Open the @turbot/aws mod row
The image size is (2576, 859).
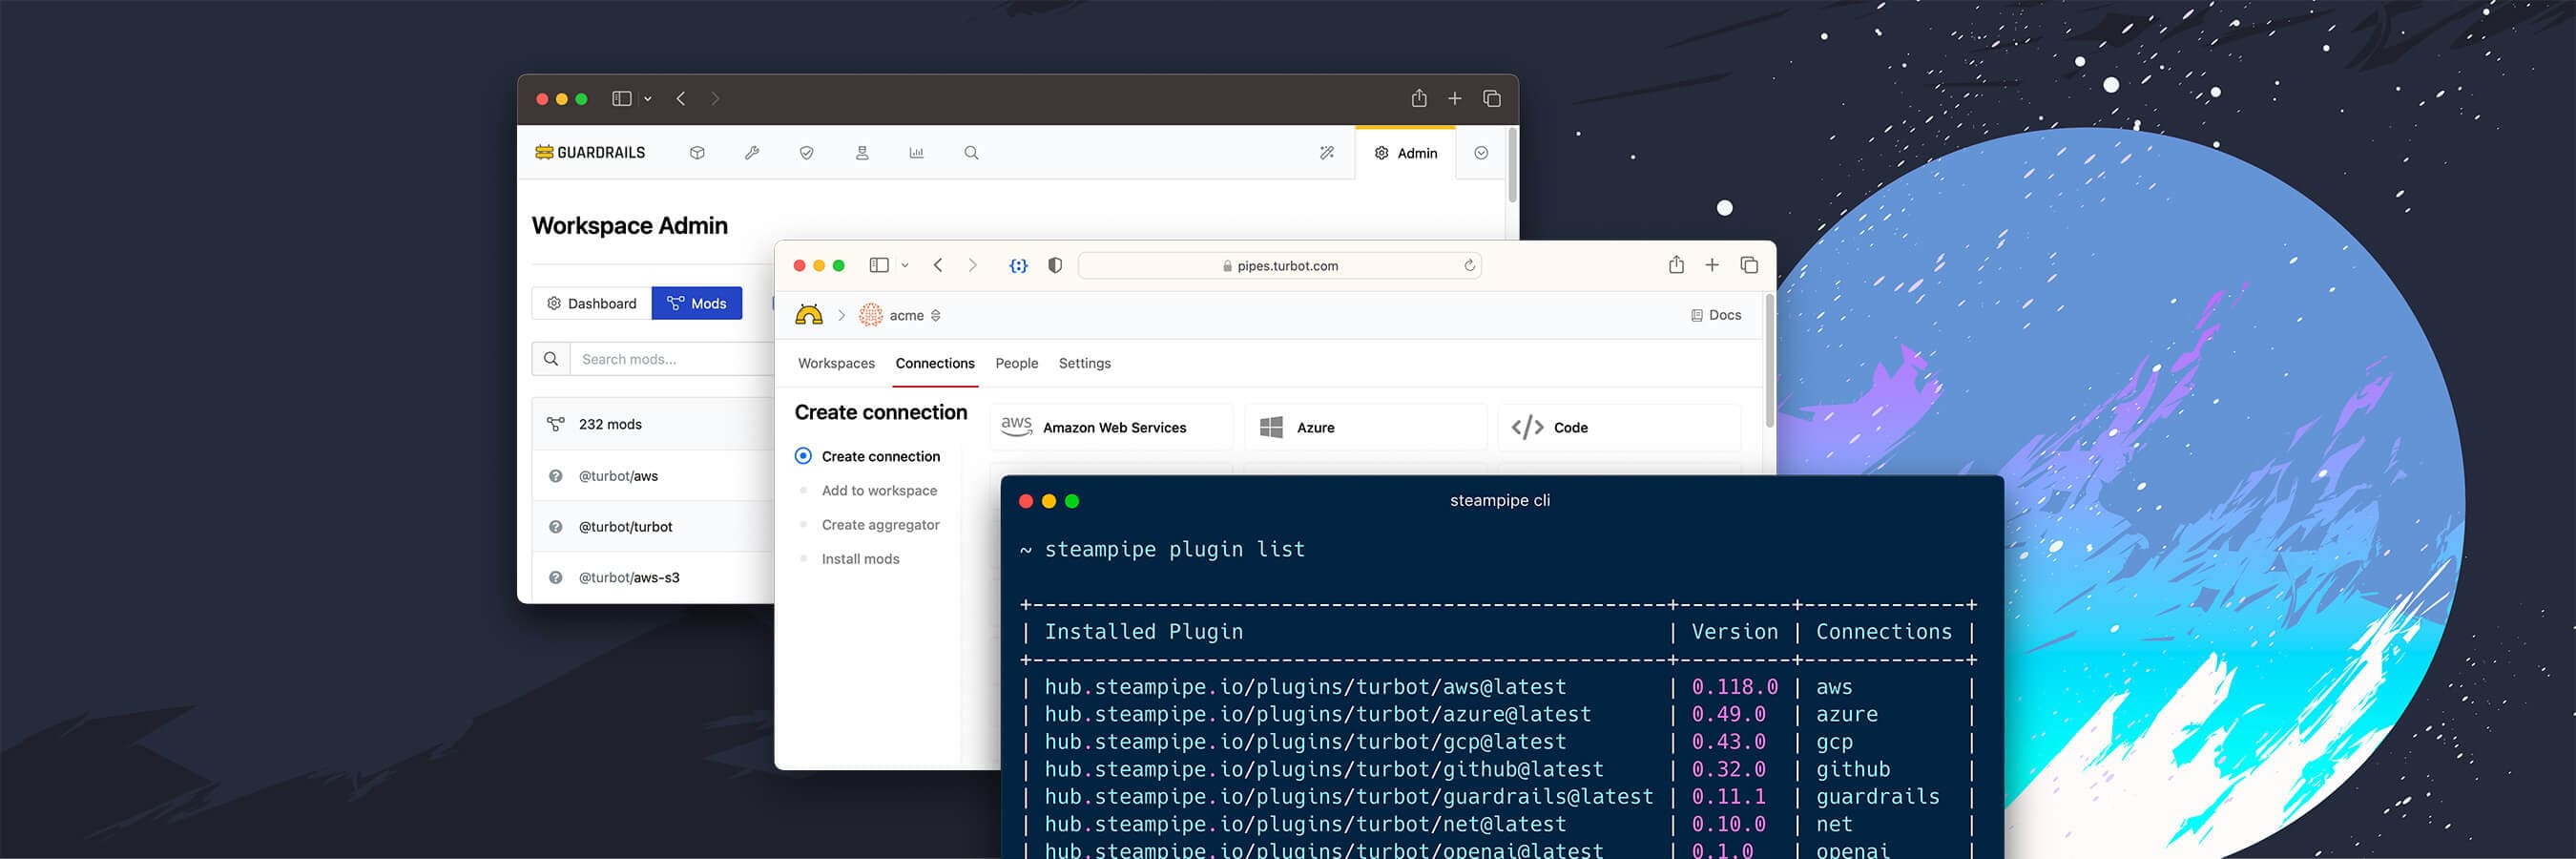click(654, 476)
